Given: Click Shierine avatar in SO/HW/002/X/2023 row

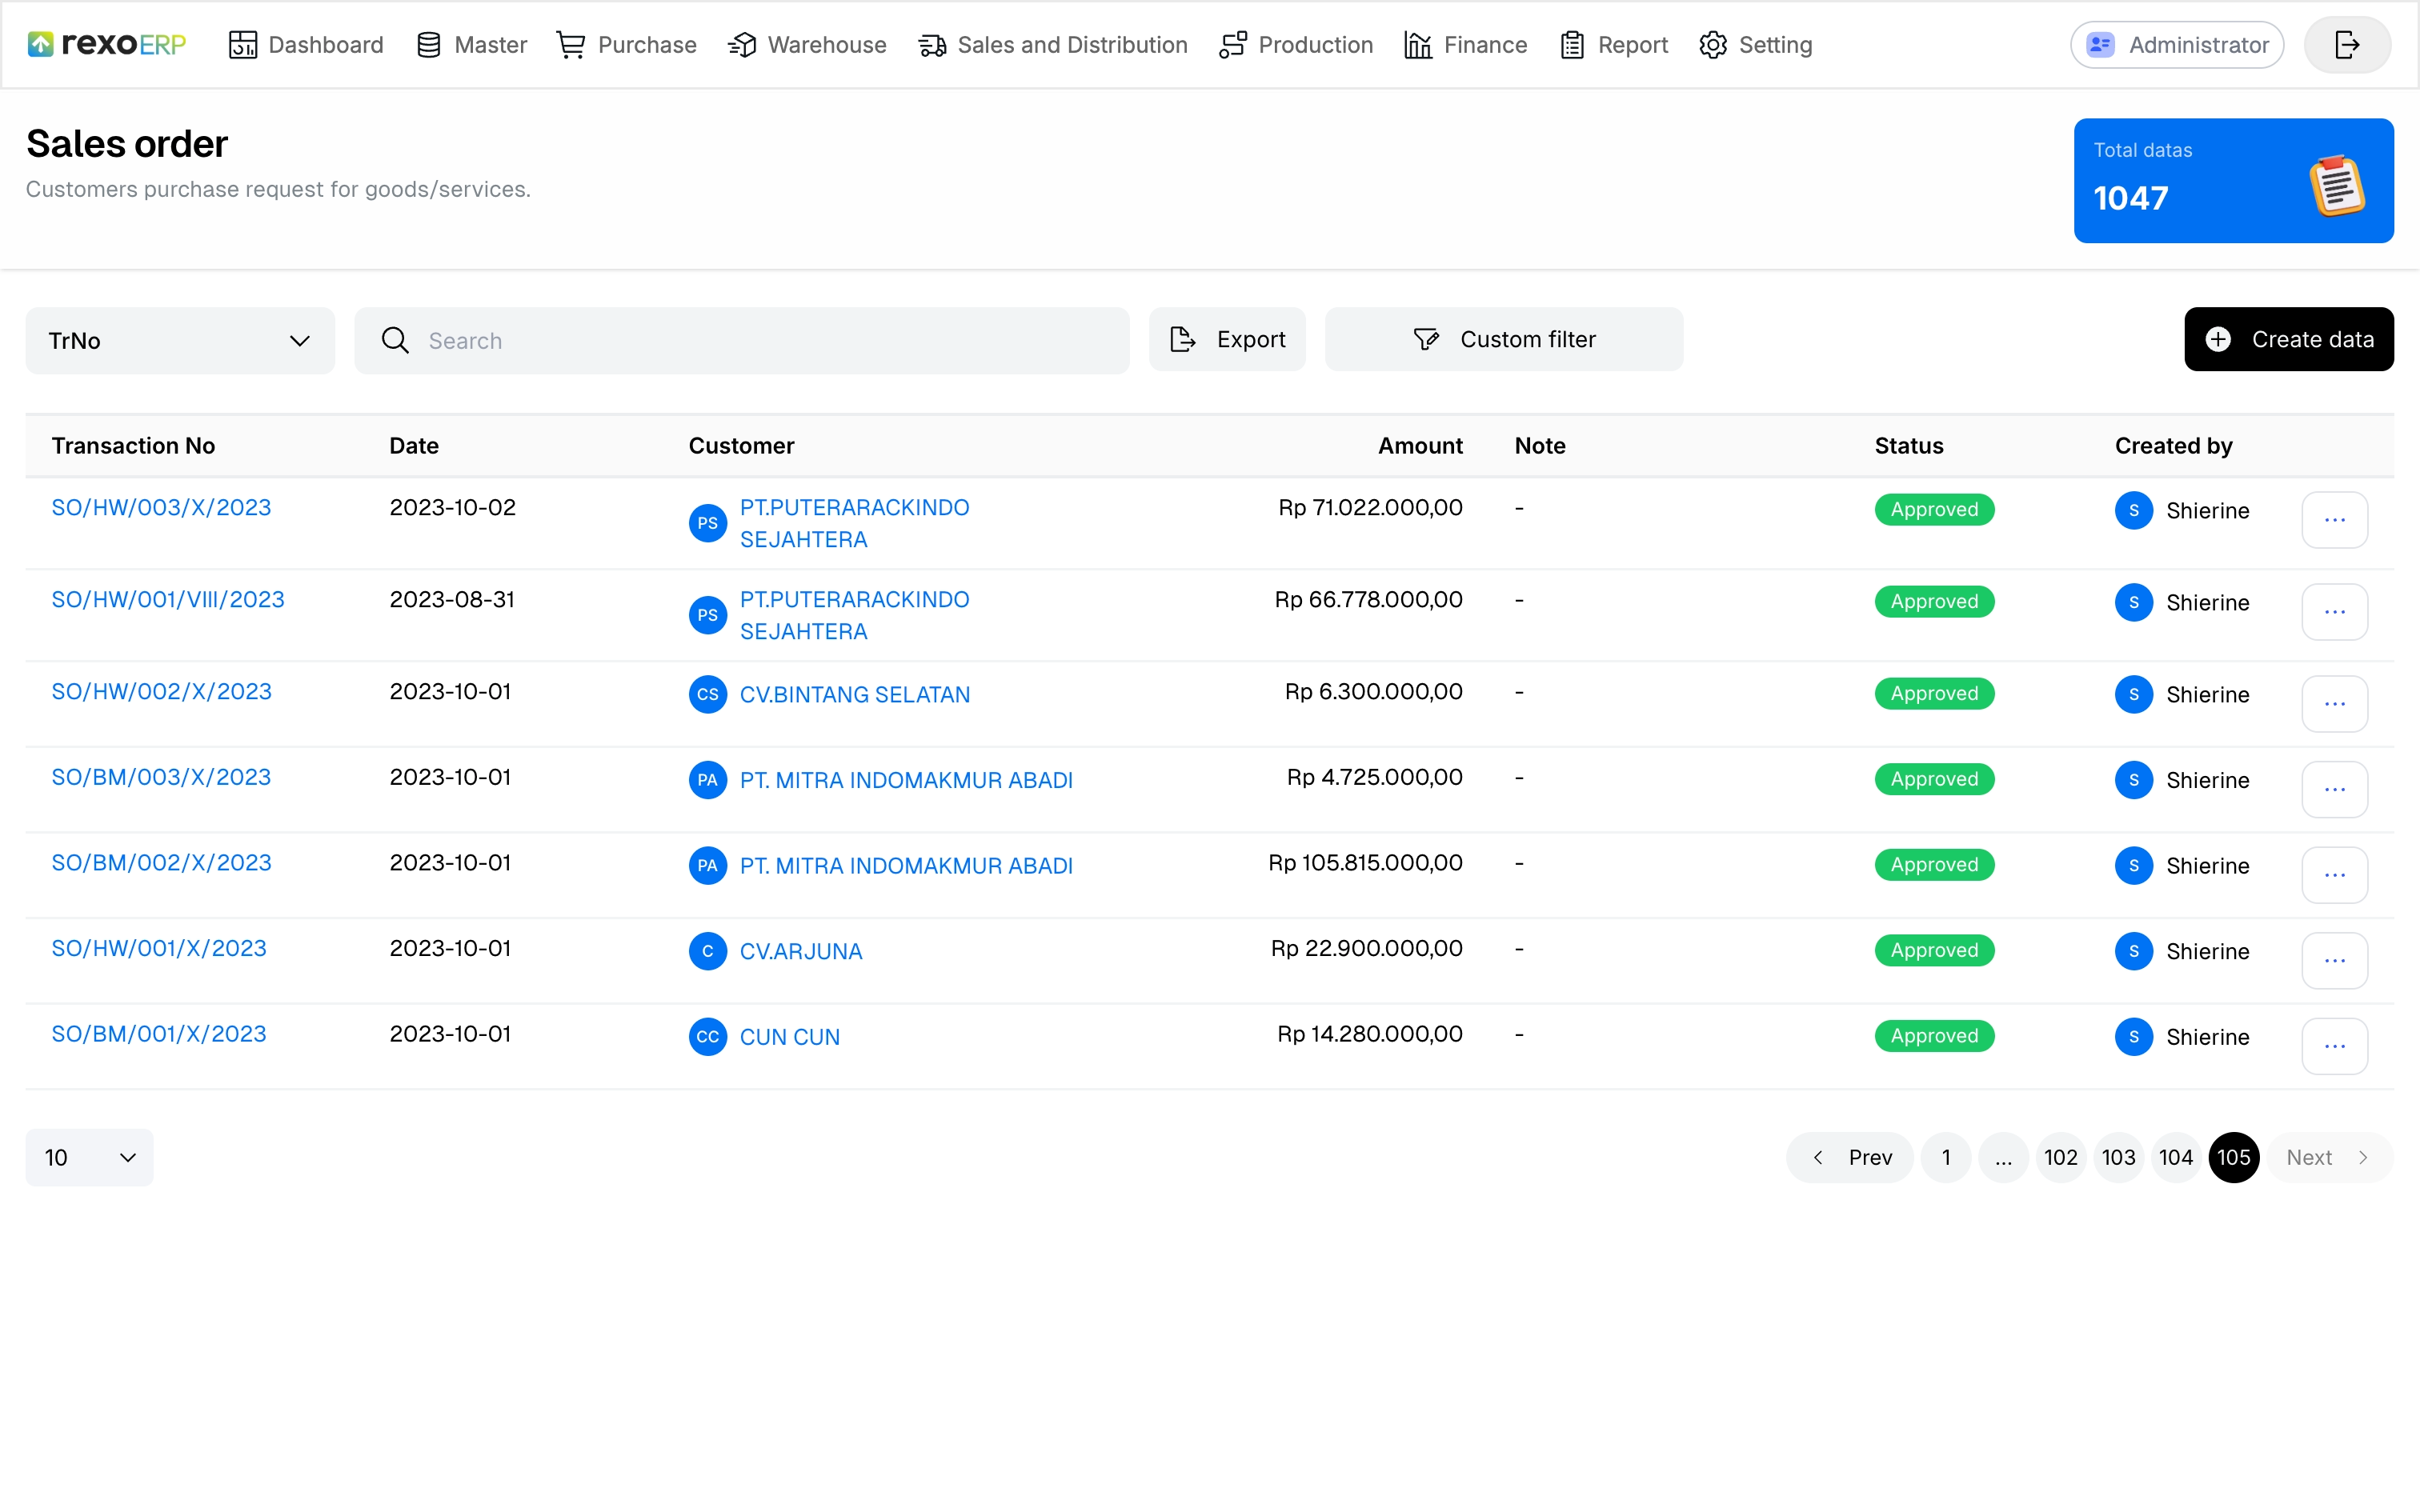Looking at the screenshot, I should click(x=2134, y=695).
